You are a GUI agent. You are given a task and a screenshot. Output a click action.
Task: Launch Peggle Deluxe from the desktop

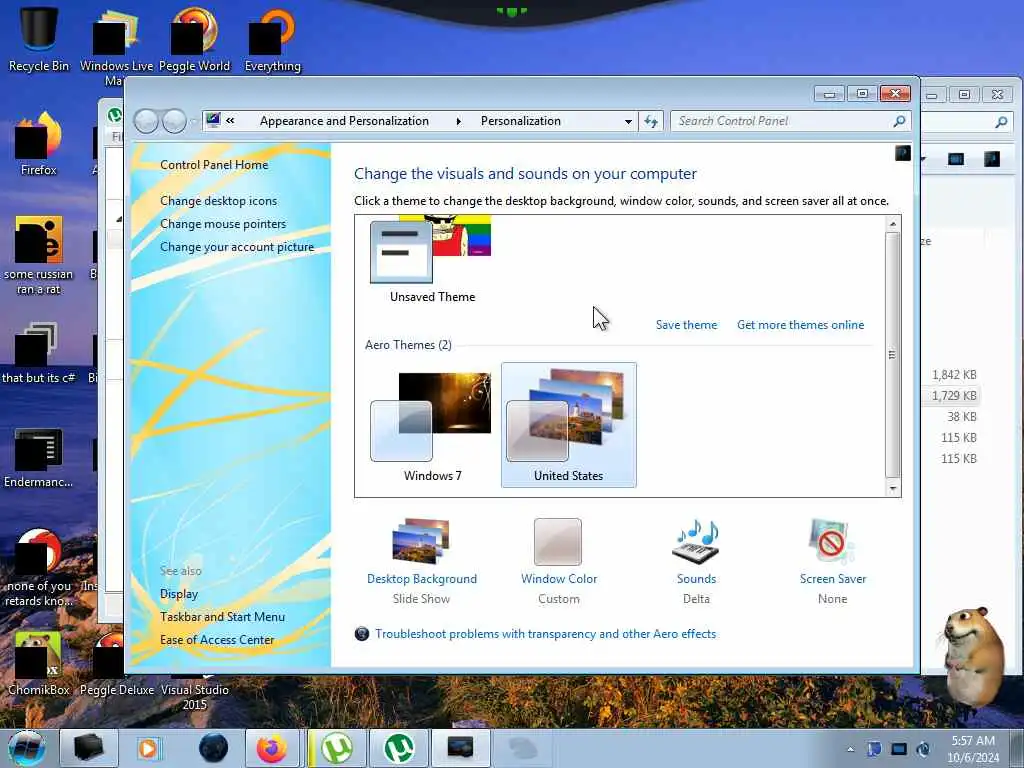point(116,664)
